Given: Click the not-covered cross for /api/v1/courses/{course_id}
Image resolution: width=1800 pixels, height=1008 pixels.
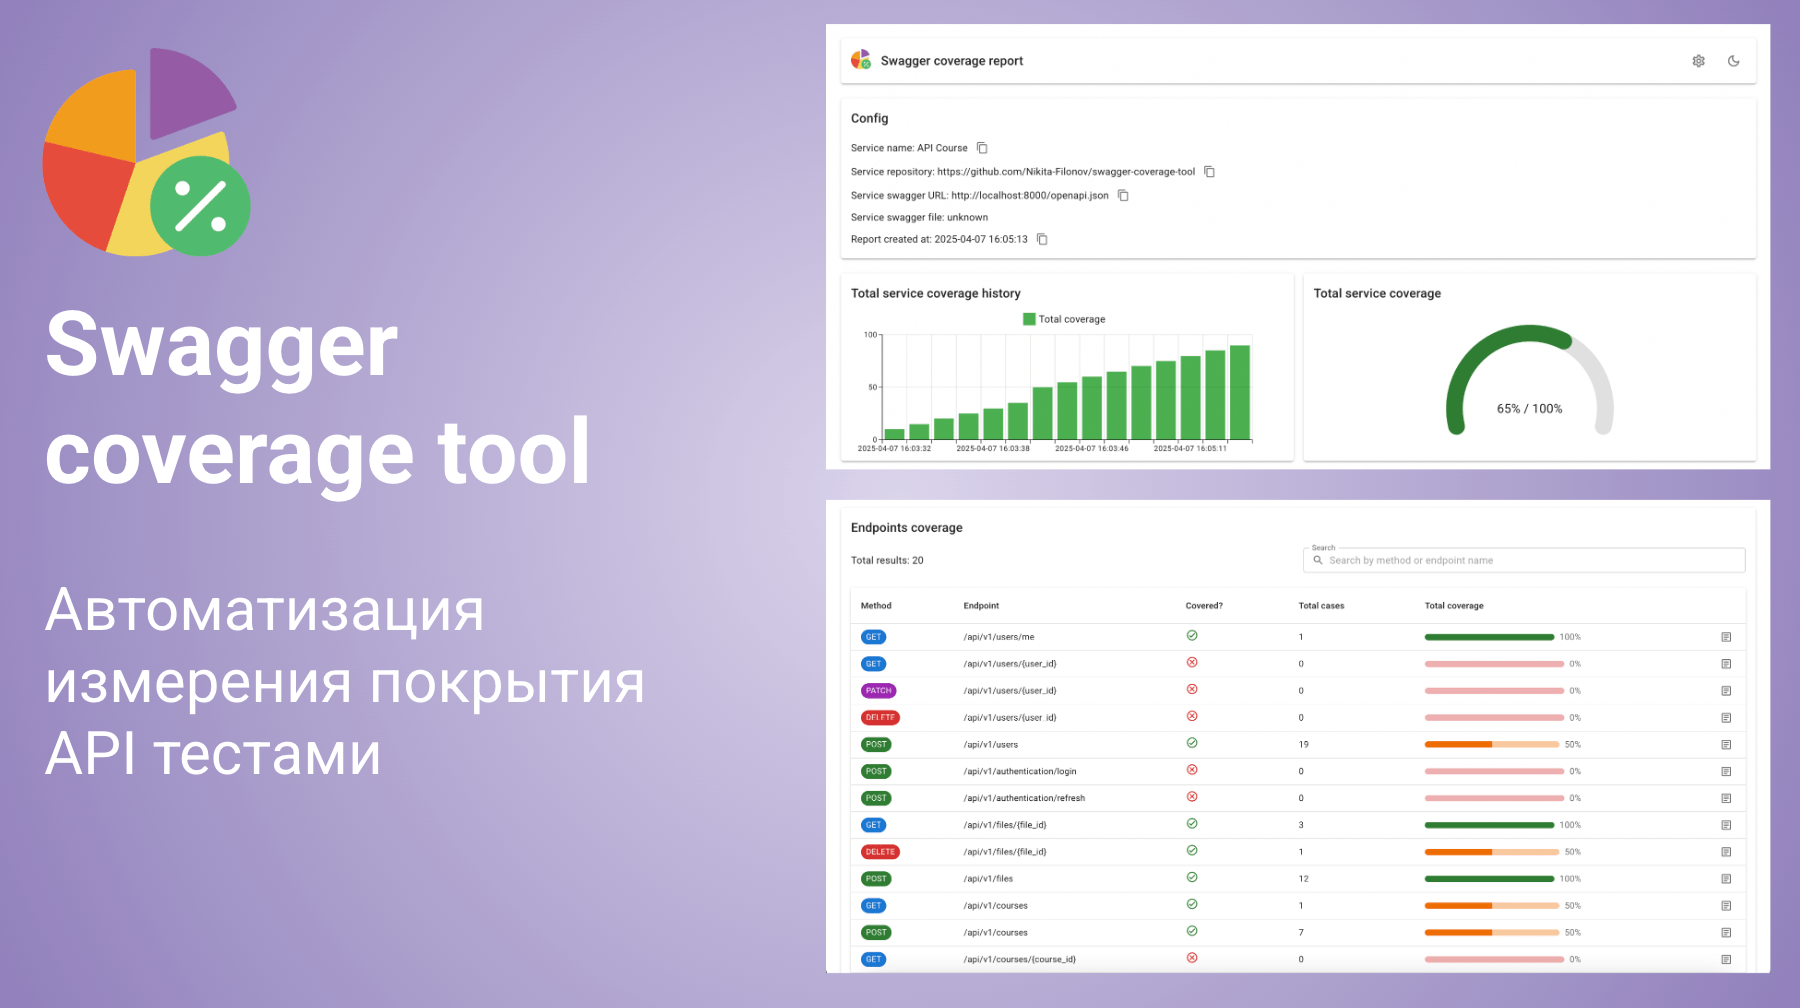Looking at the screenshot, I should pos(1192,958).
